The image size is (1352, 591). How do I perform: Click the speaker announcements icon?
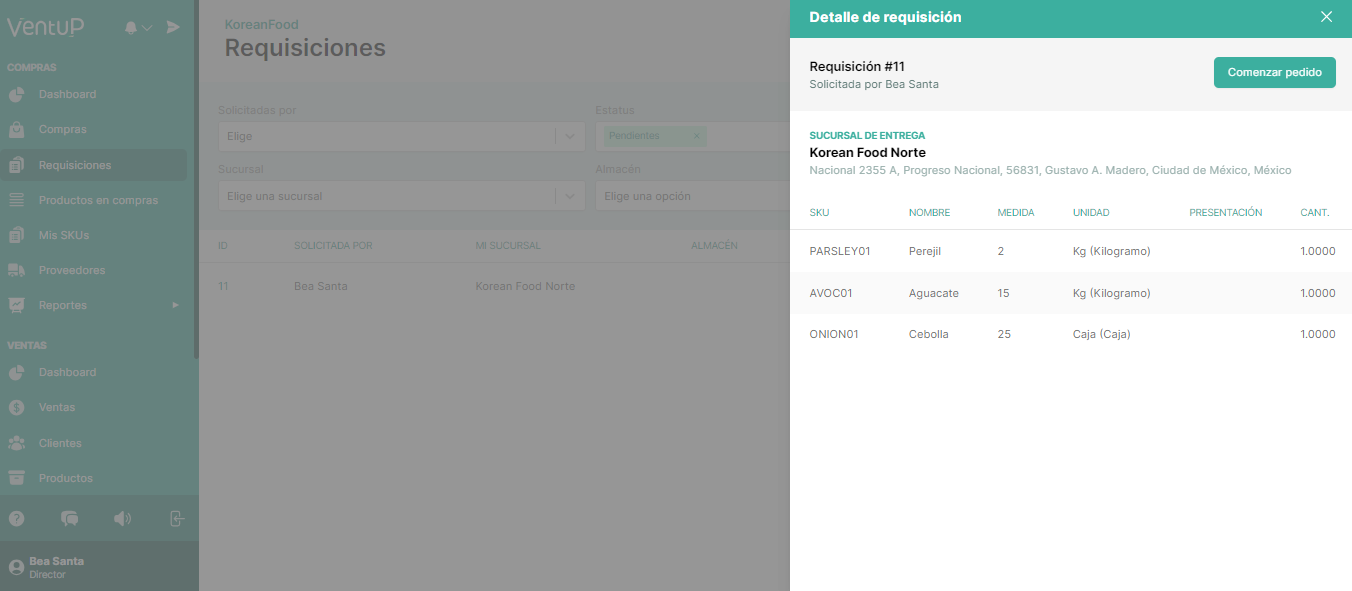click(x=122, y=518)
